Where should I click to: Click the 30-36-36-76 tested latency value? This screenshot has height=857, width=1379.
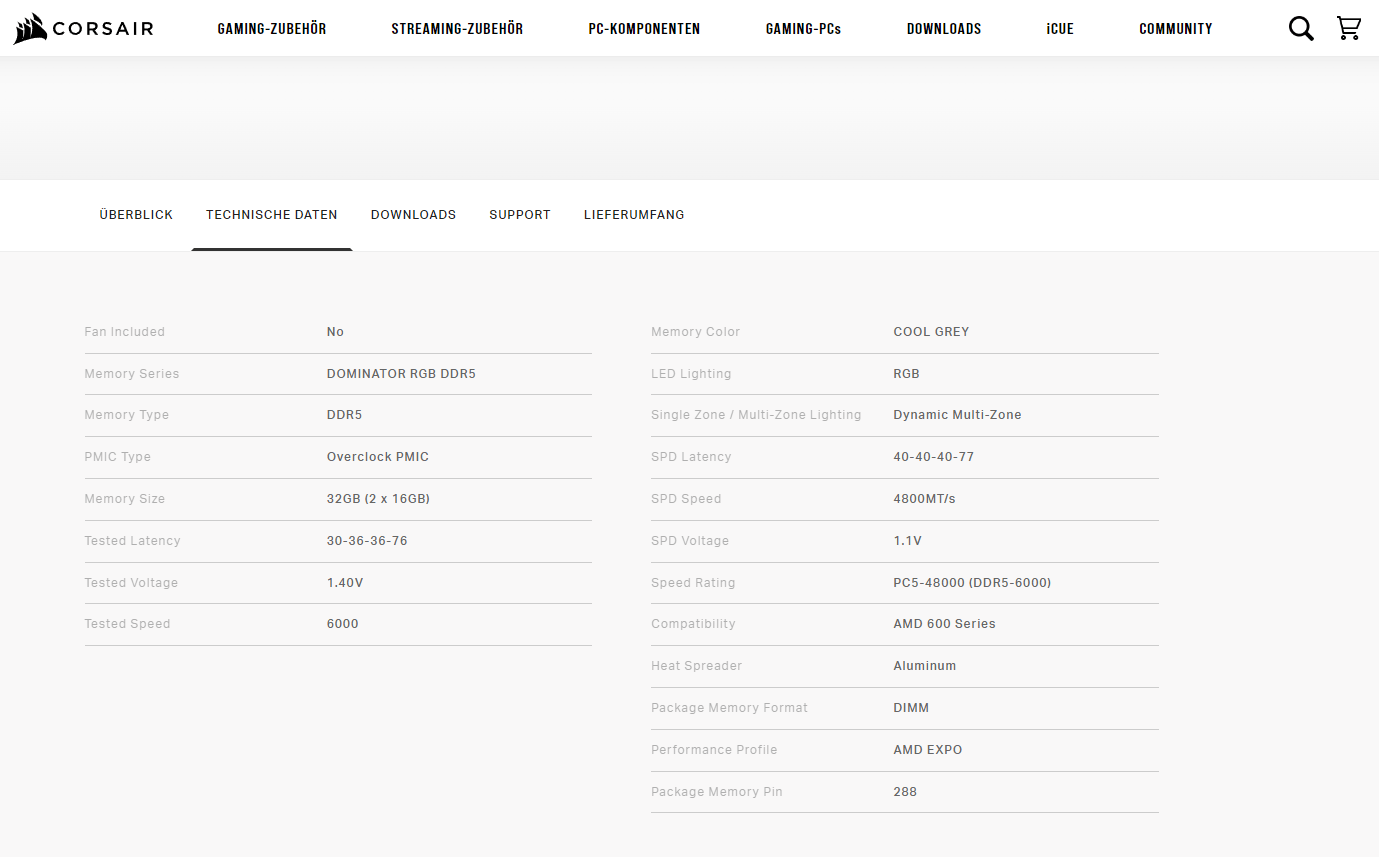click(367, 541)
